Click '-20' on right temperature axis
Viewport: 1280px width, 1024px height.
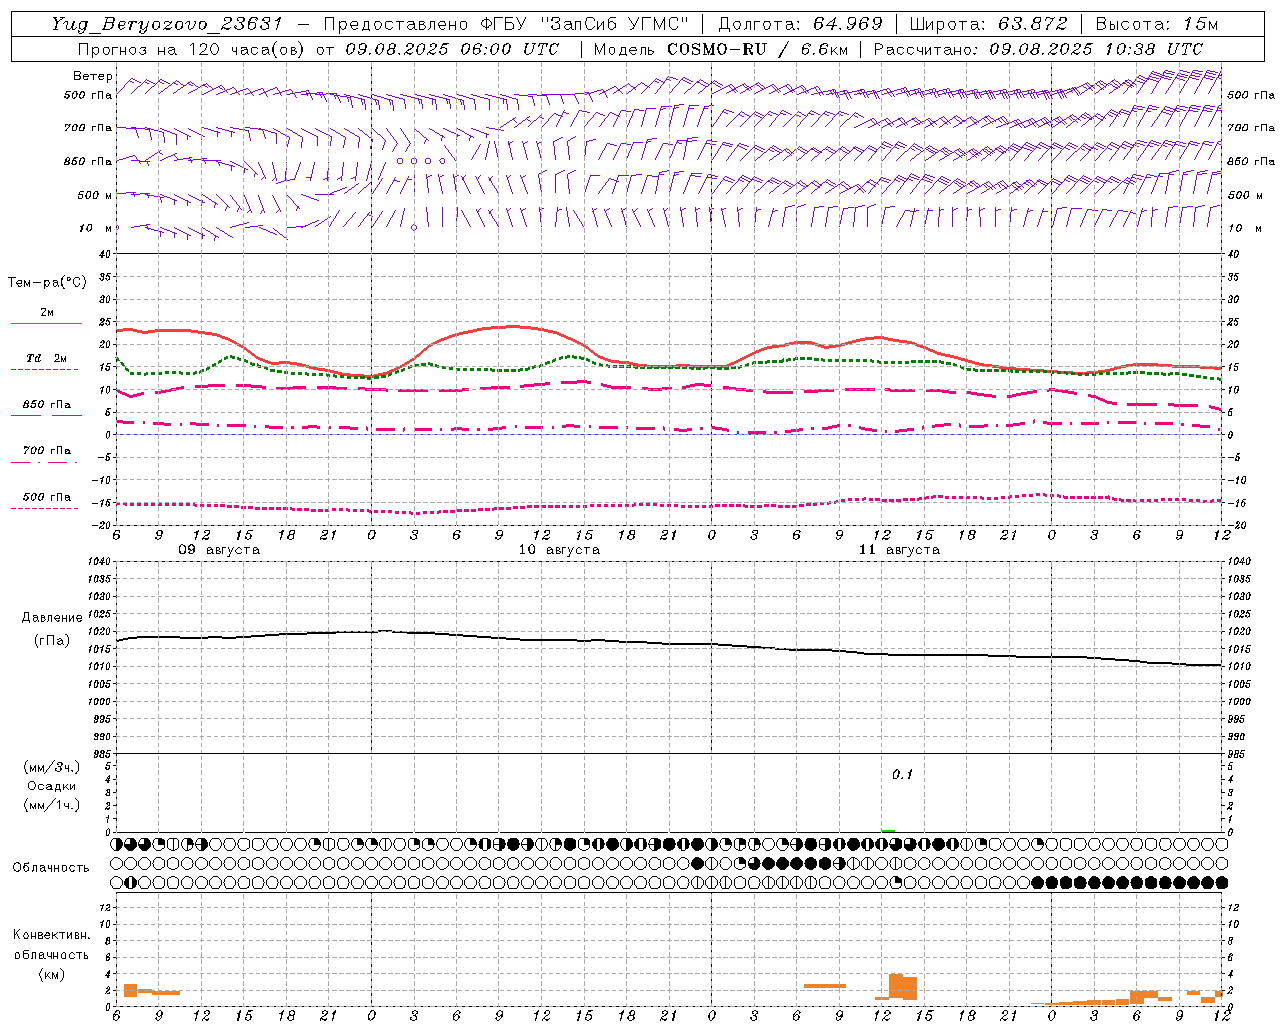point(1236,525)
